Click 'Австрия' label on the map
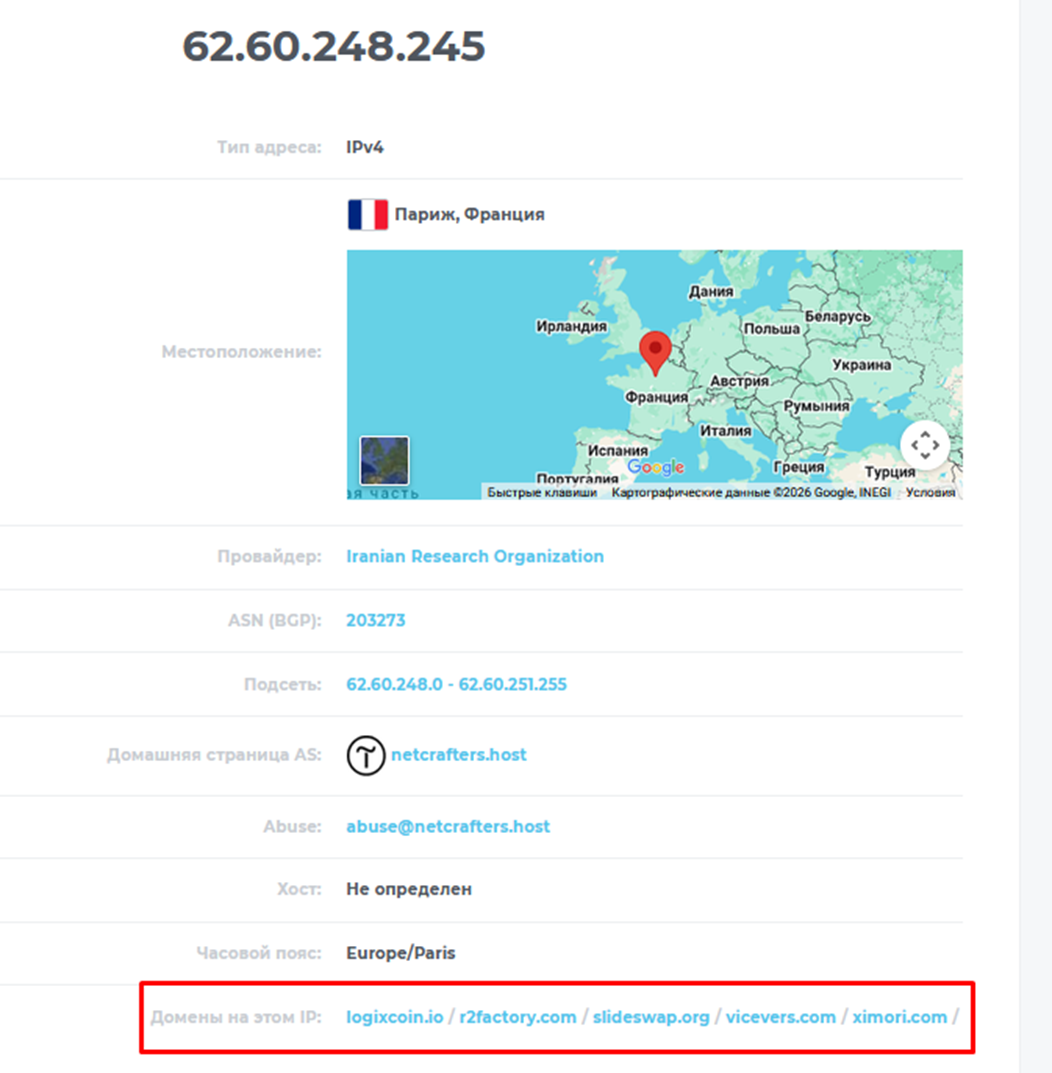This screenshot has width=1052, height=1073. 739,380
